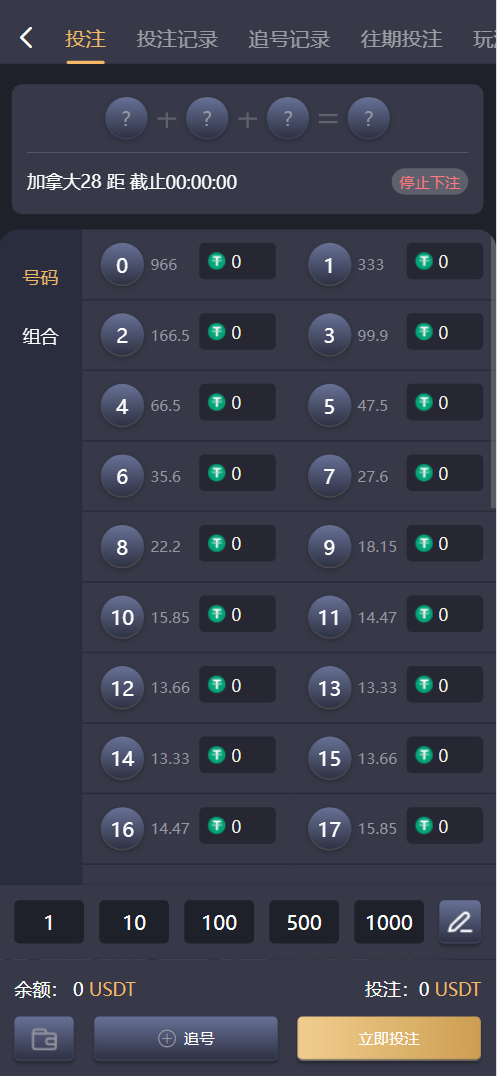Go back using the left arrow icon
497x1076 pixels.
click(x=26, y=38)
